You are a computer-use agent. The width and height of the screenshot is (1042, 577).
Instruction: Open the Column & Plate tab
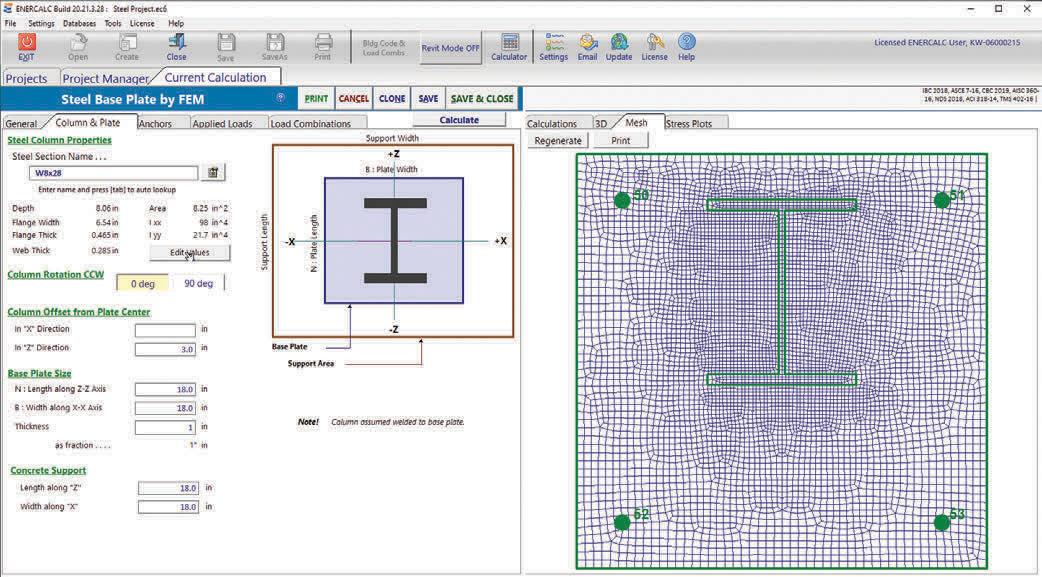(x=88, y=122)
